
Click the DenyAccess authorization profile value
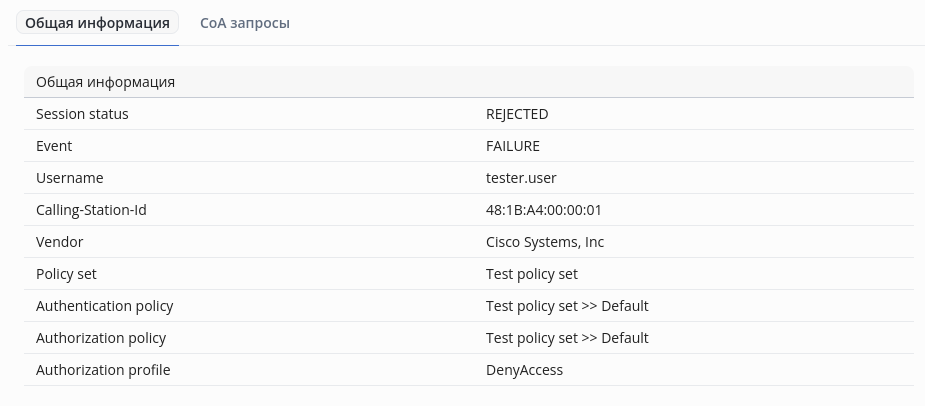524,370
